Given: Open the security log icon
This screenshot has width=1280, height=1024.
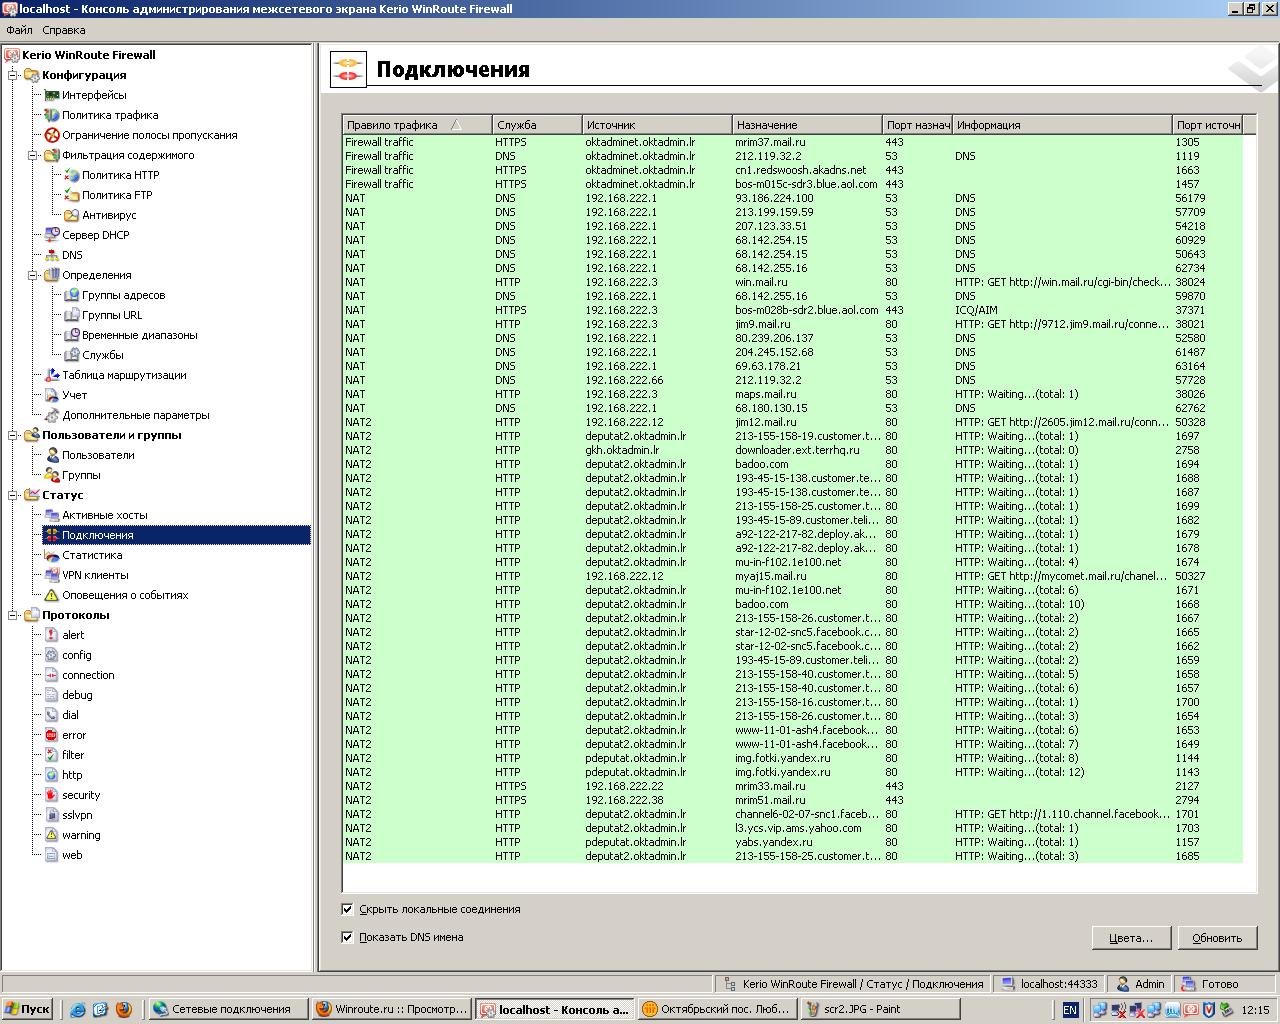Looking at the screenshot, I should (x=52, y=795).
